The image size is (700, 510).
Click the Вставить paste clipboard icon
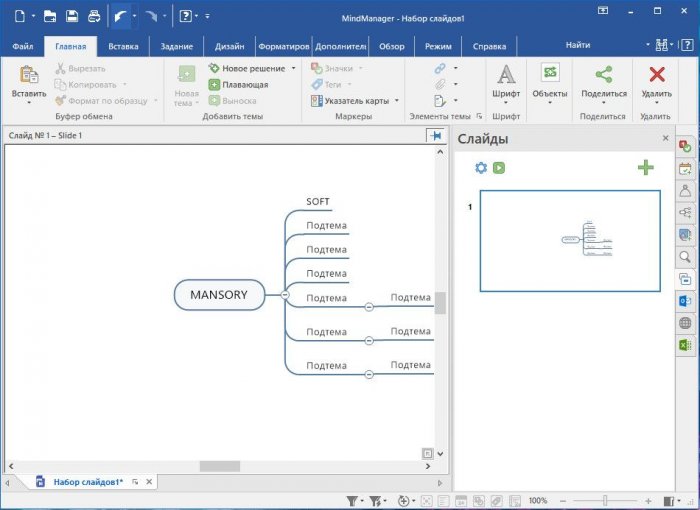(x=29, y=75)
